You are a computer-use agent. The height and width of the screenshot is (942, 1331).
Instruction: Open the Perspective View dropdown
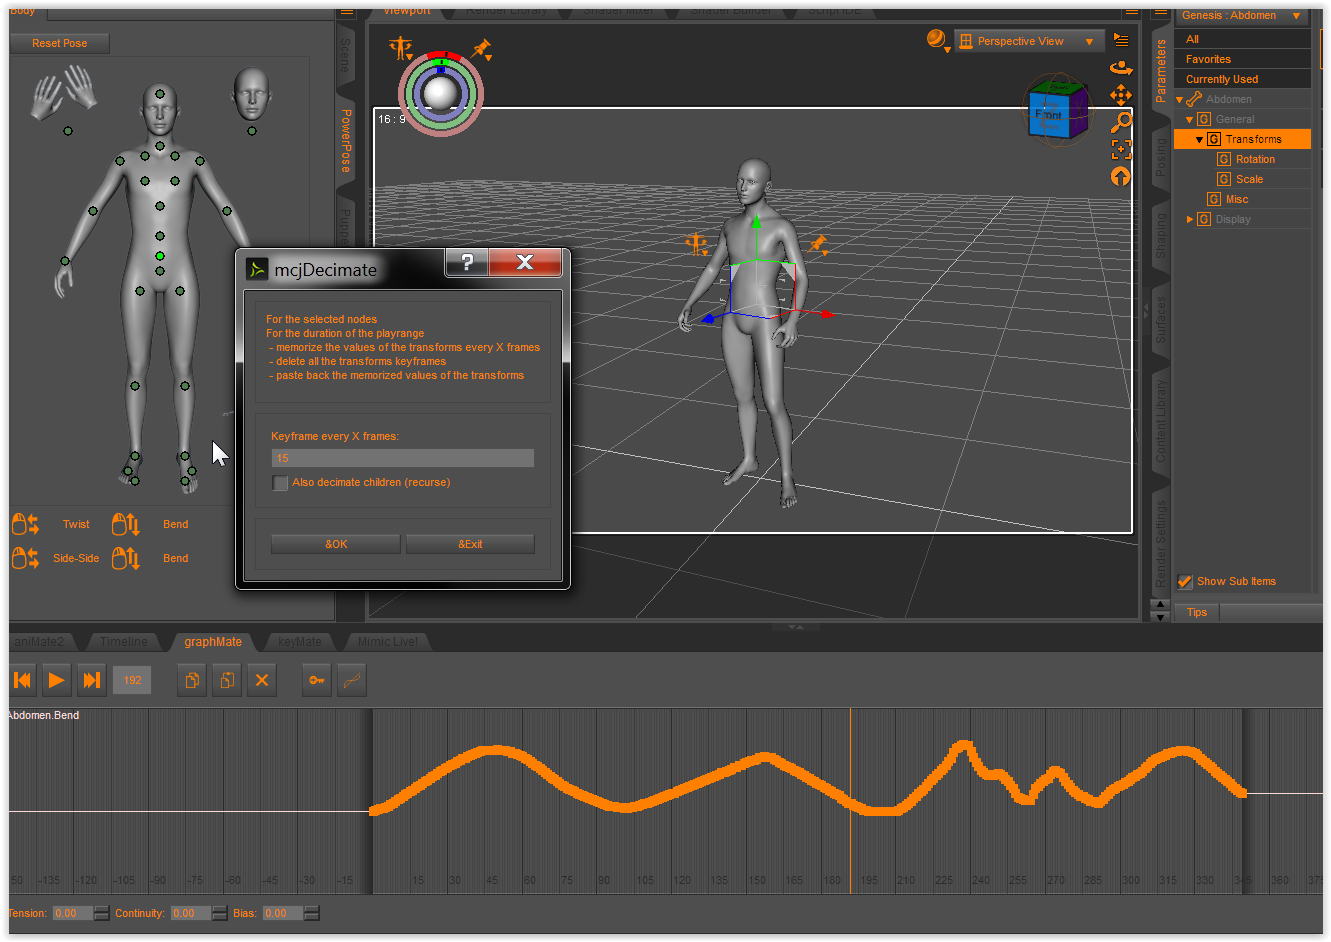pos(1029,41)
